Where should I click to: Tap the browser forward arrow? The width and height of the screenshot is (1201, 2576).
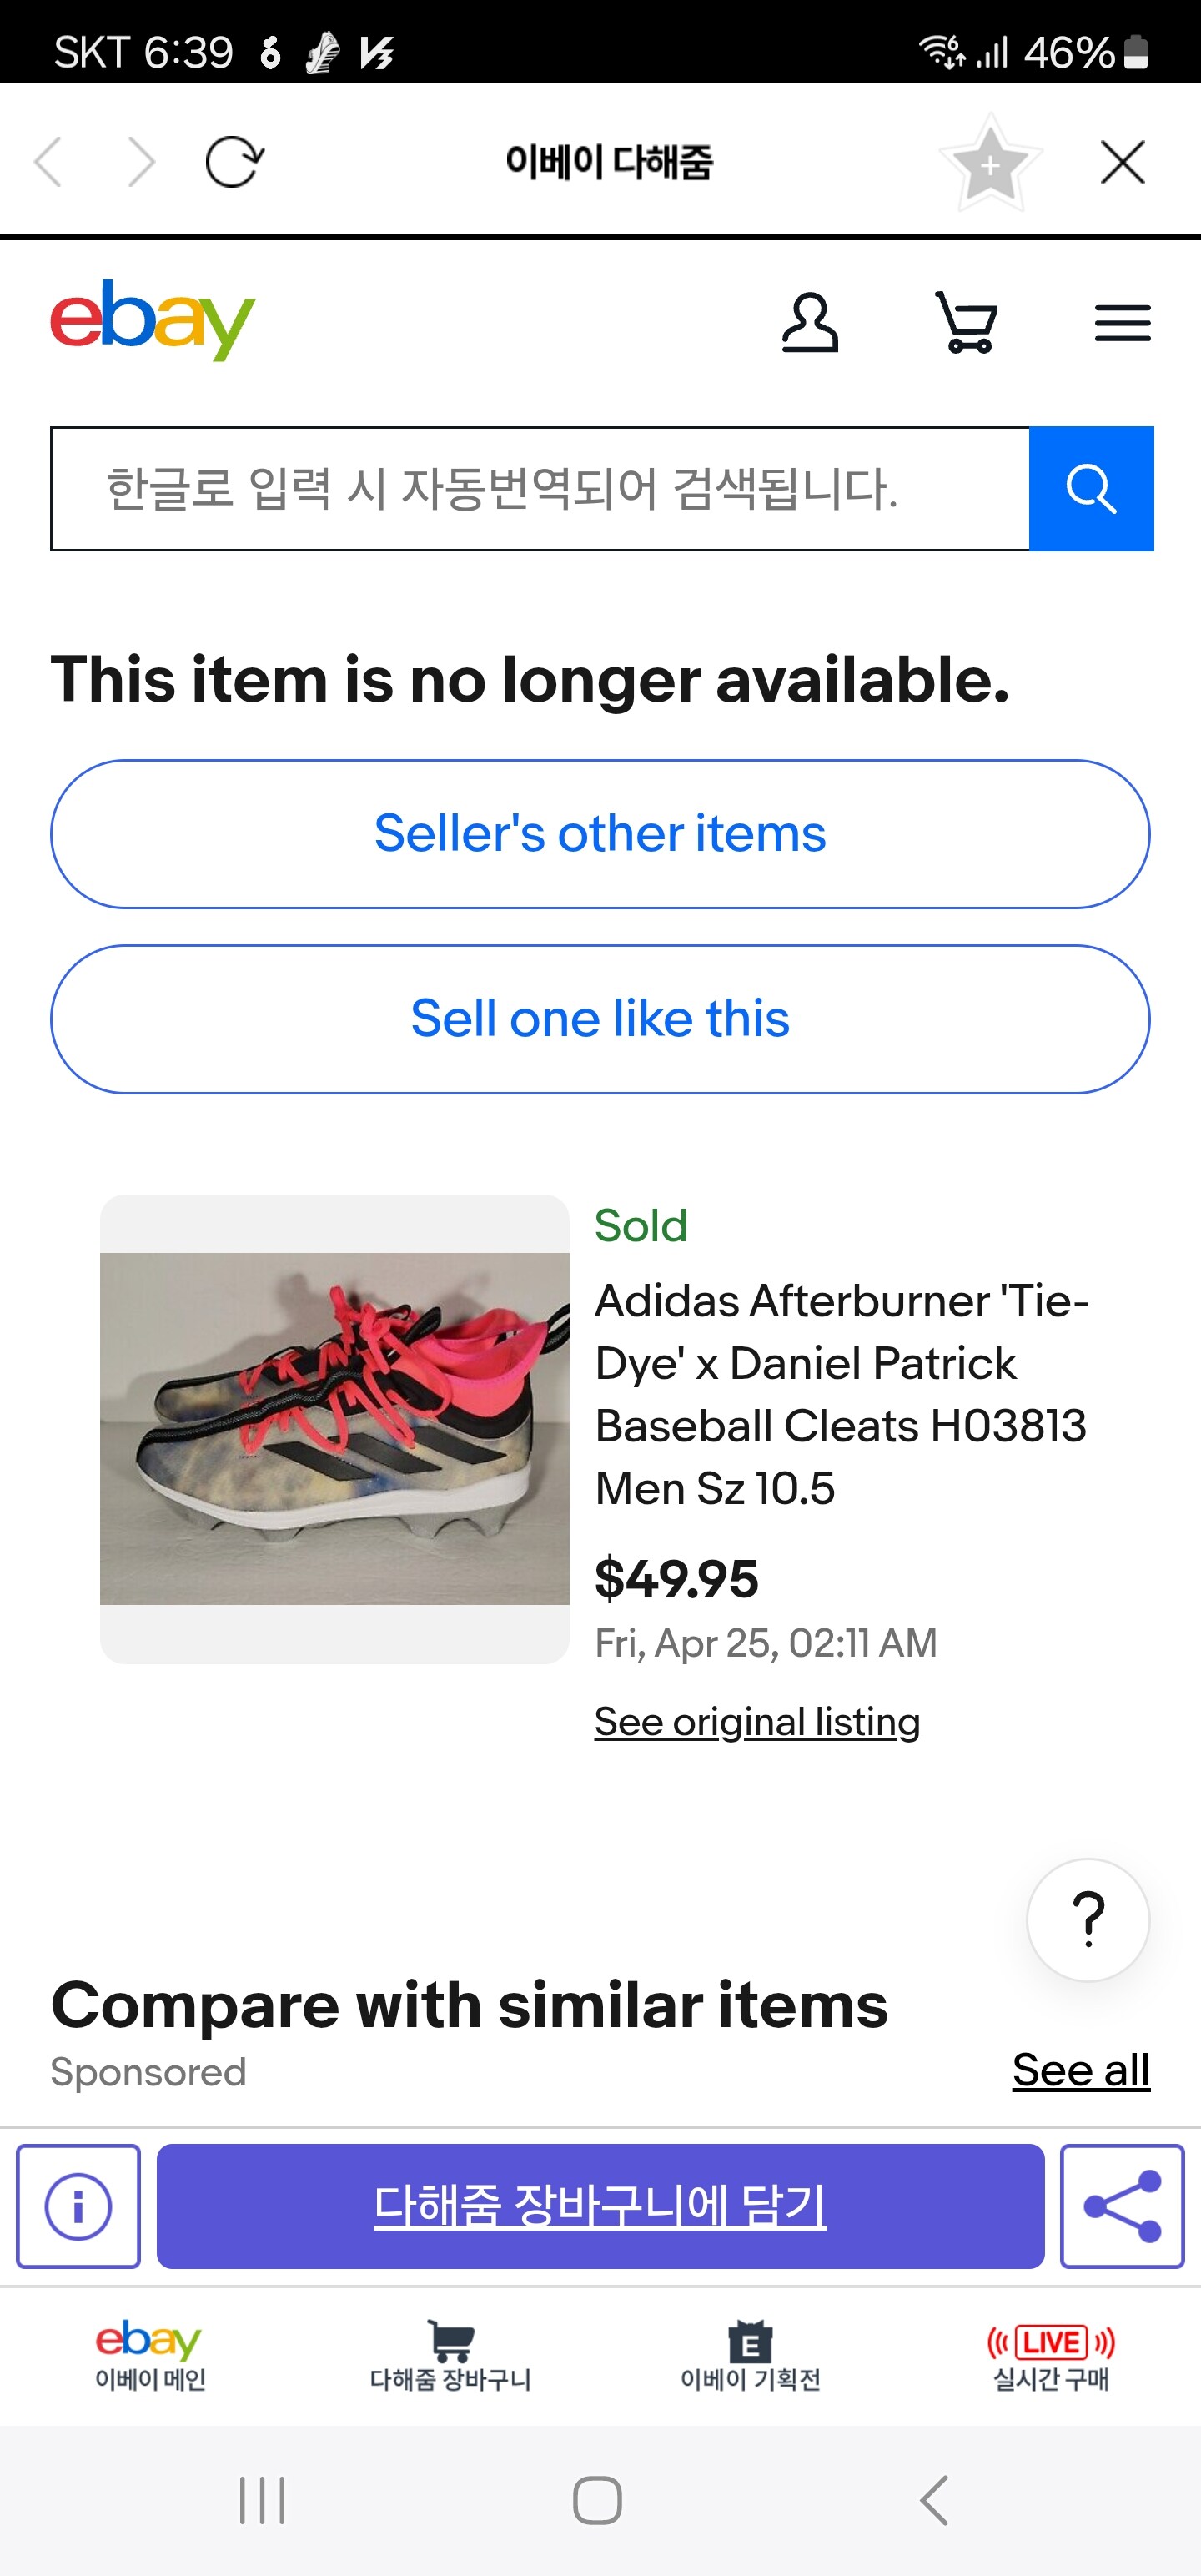click(142, 162)
